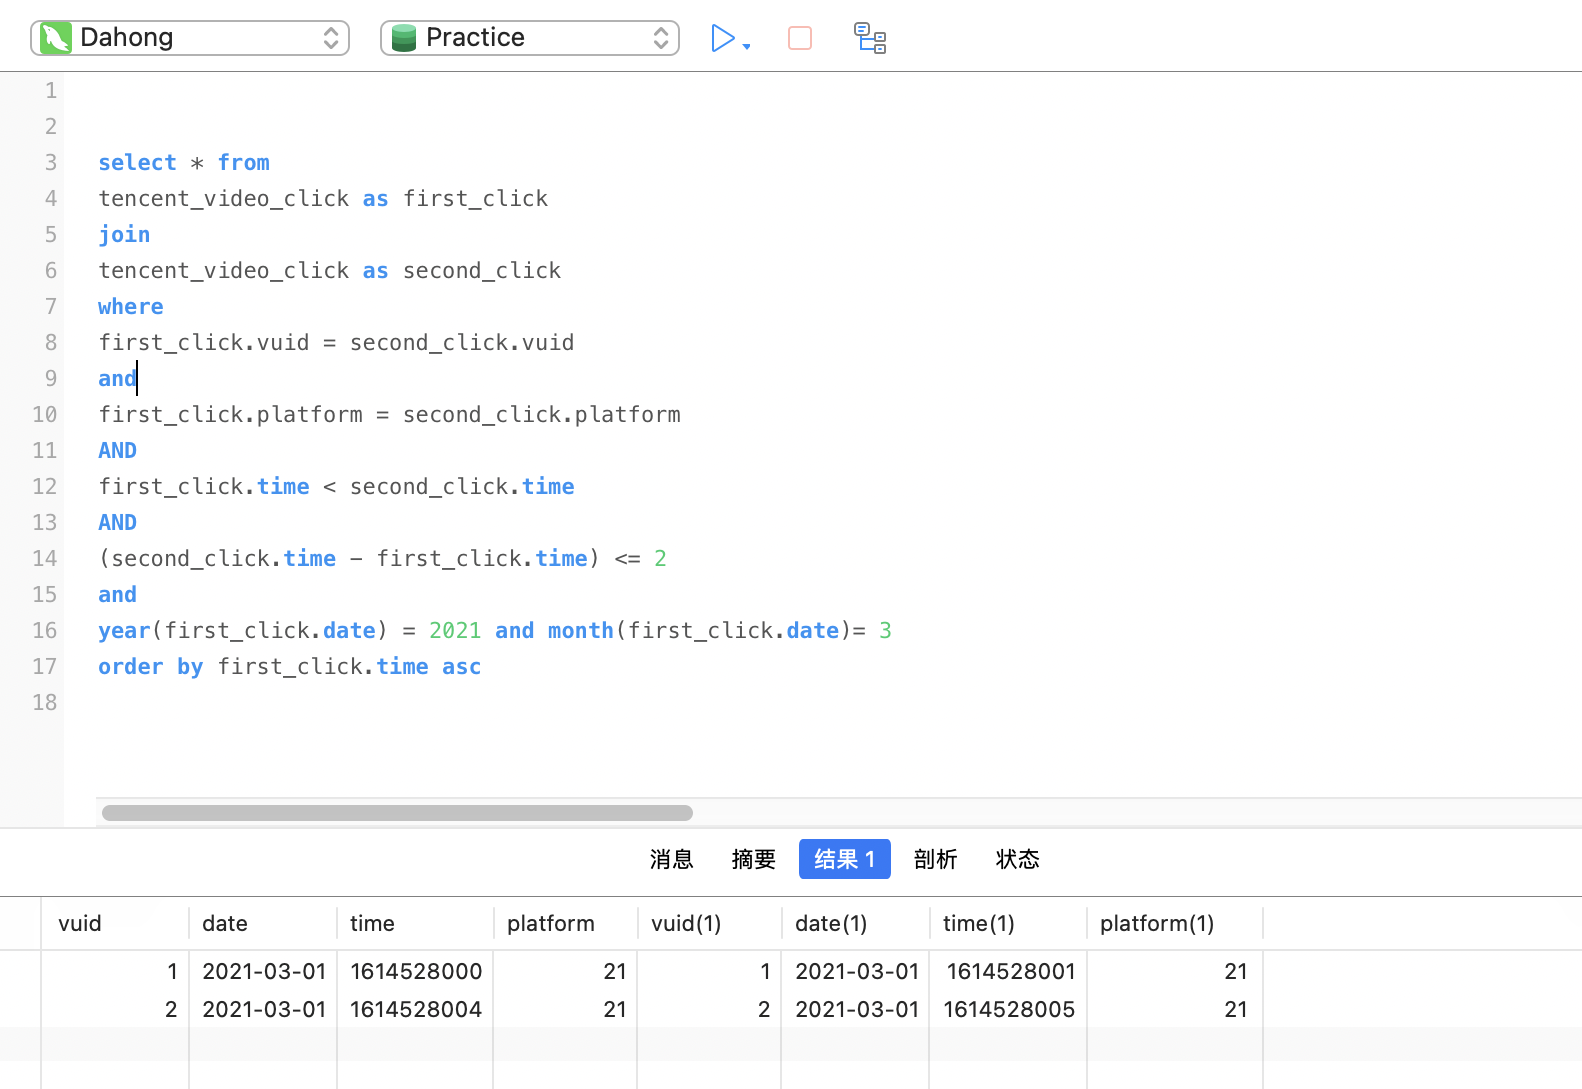Switch to the 摘要 tab
Screen dimensions: 1582x1089
click(753, 859)
